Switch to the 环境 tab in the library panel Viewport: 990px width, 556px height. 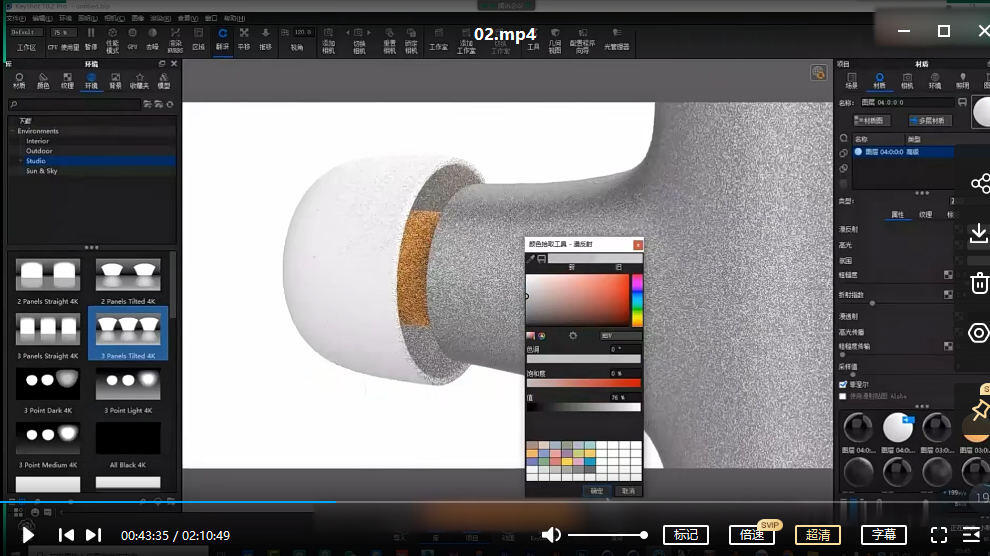coord(92,81)
